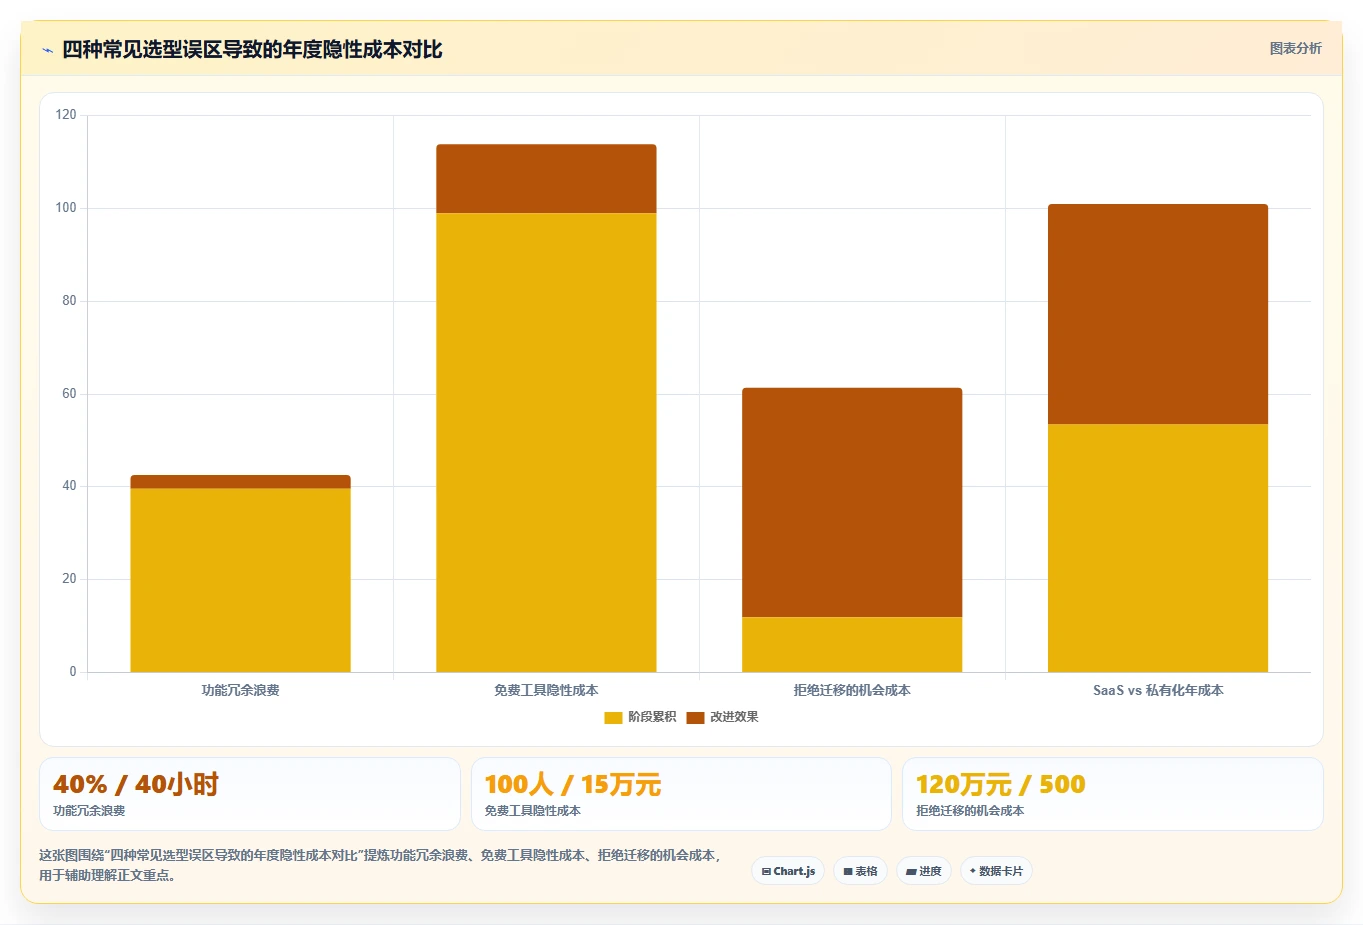Click the 拒绝迁移的机会成本 caption in the third stat card

[x=970, y=811]
